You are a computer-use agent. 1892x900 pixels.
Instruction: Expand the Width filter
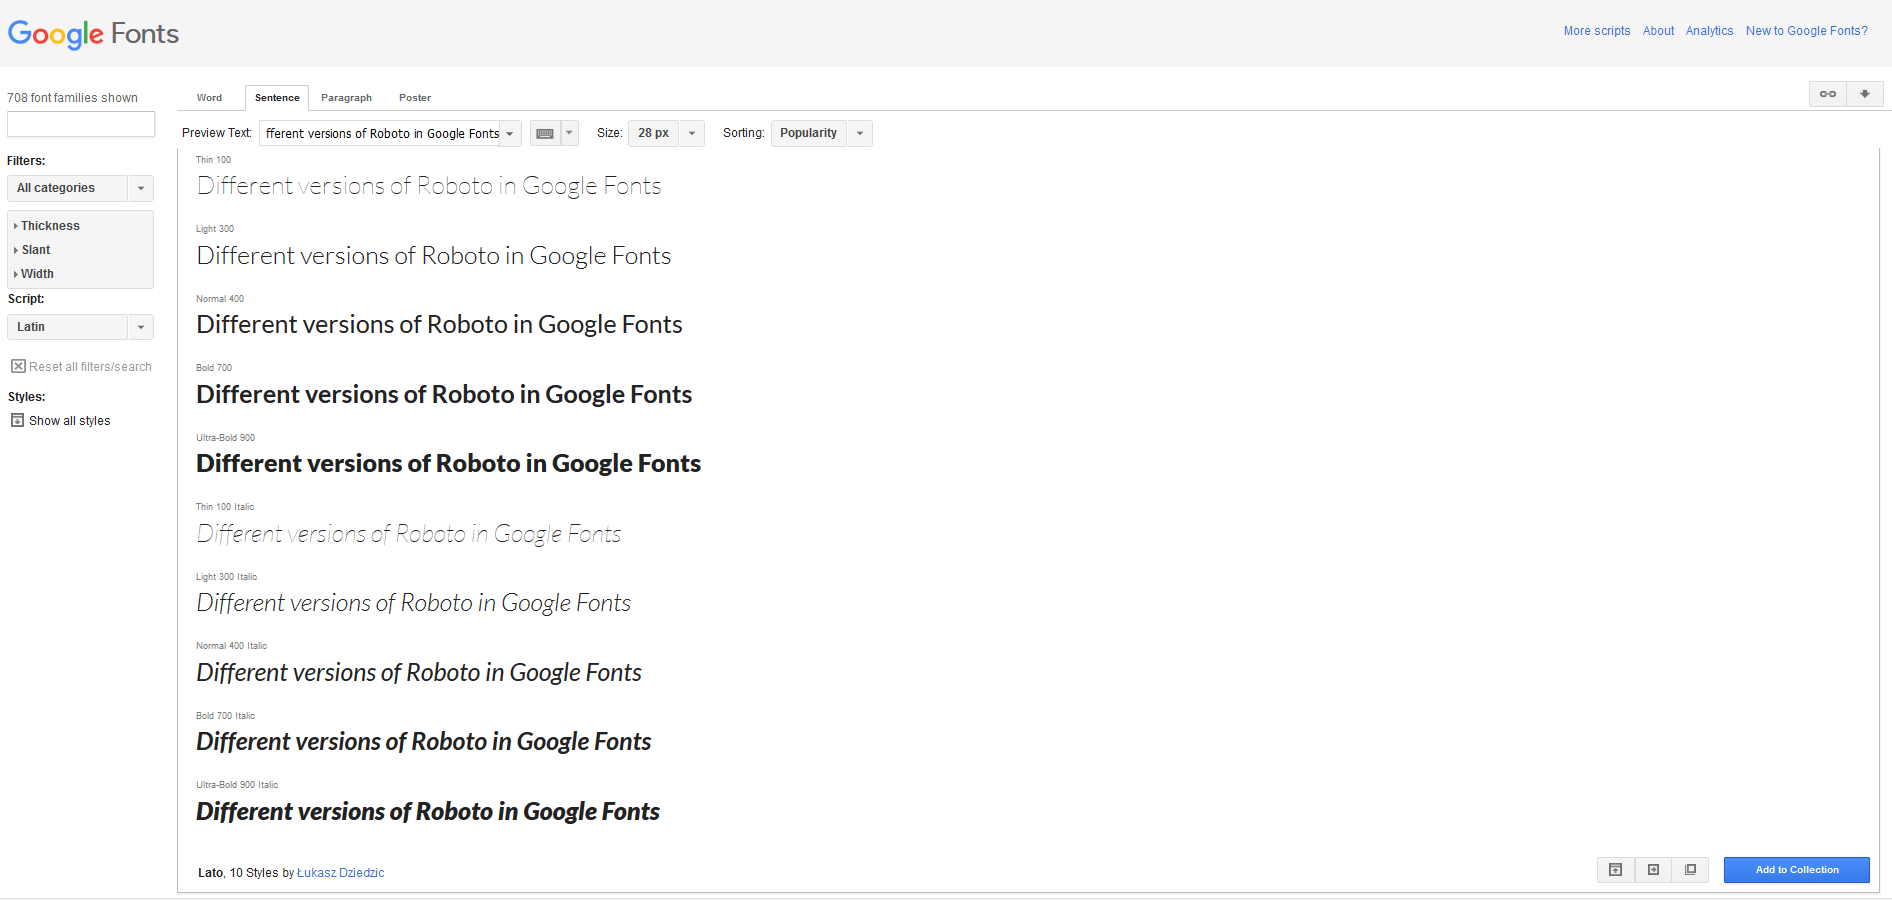pos(34,274)
